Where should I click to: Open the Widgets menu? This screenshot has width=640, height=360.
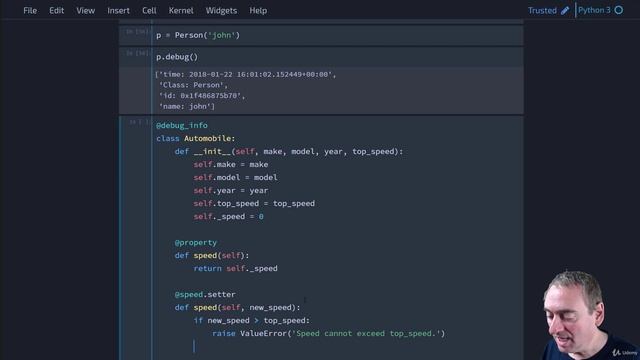coord(221,11)
